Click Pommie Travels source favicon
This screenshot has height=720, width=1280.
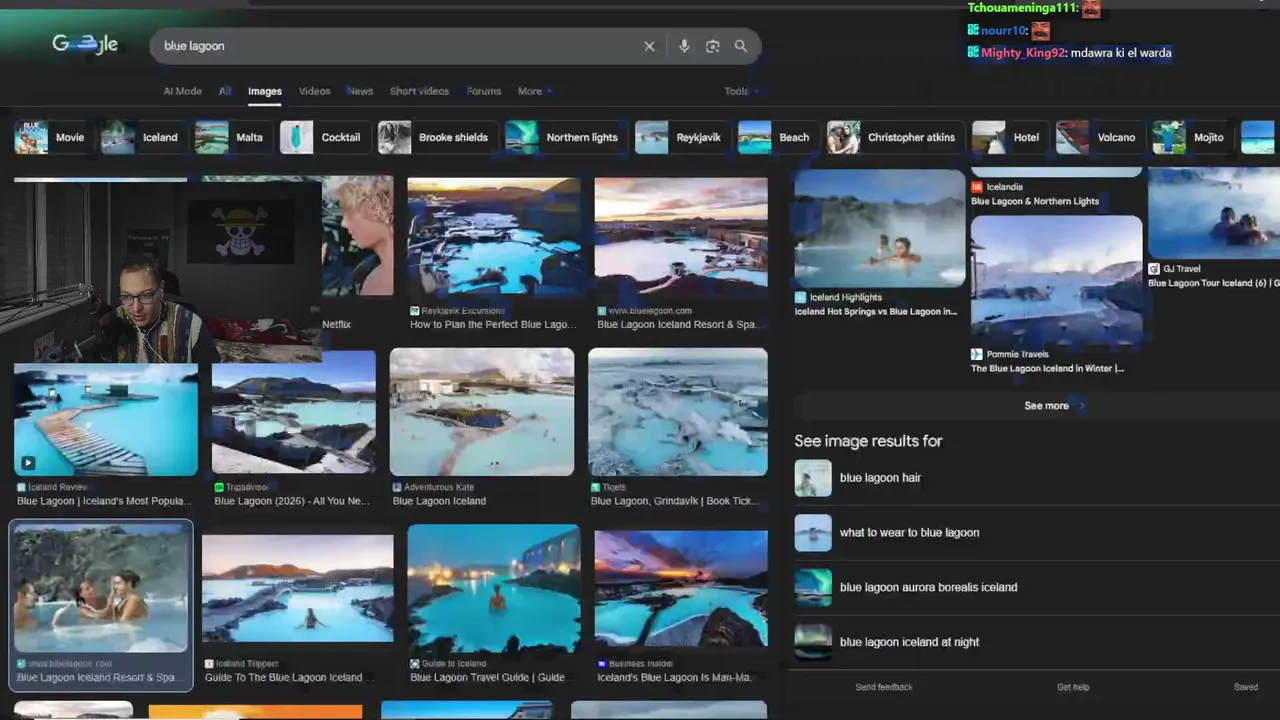pyautogui.click(x=977, y=354)
